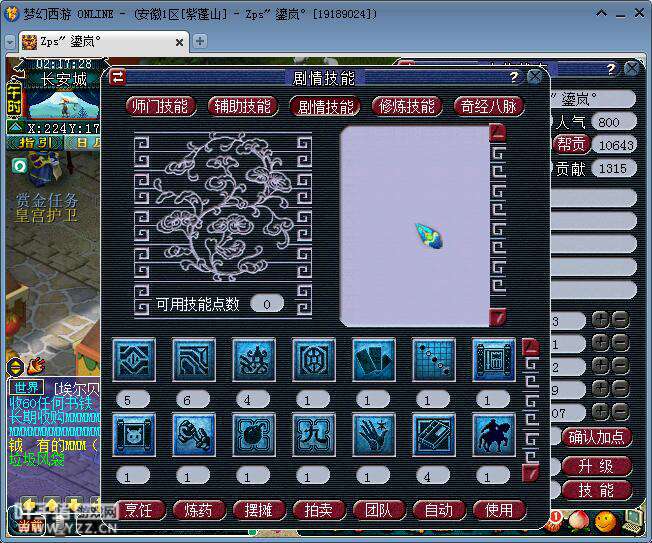Switch to the 修炼技能 tab

click(x=407, y=106)
